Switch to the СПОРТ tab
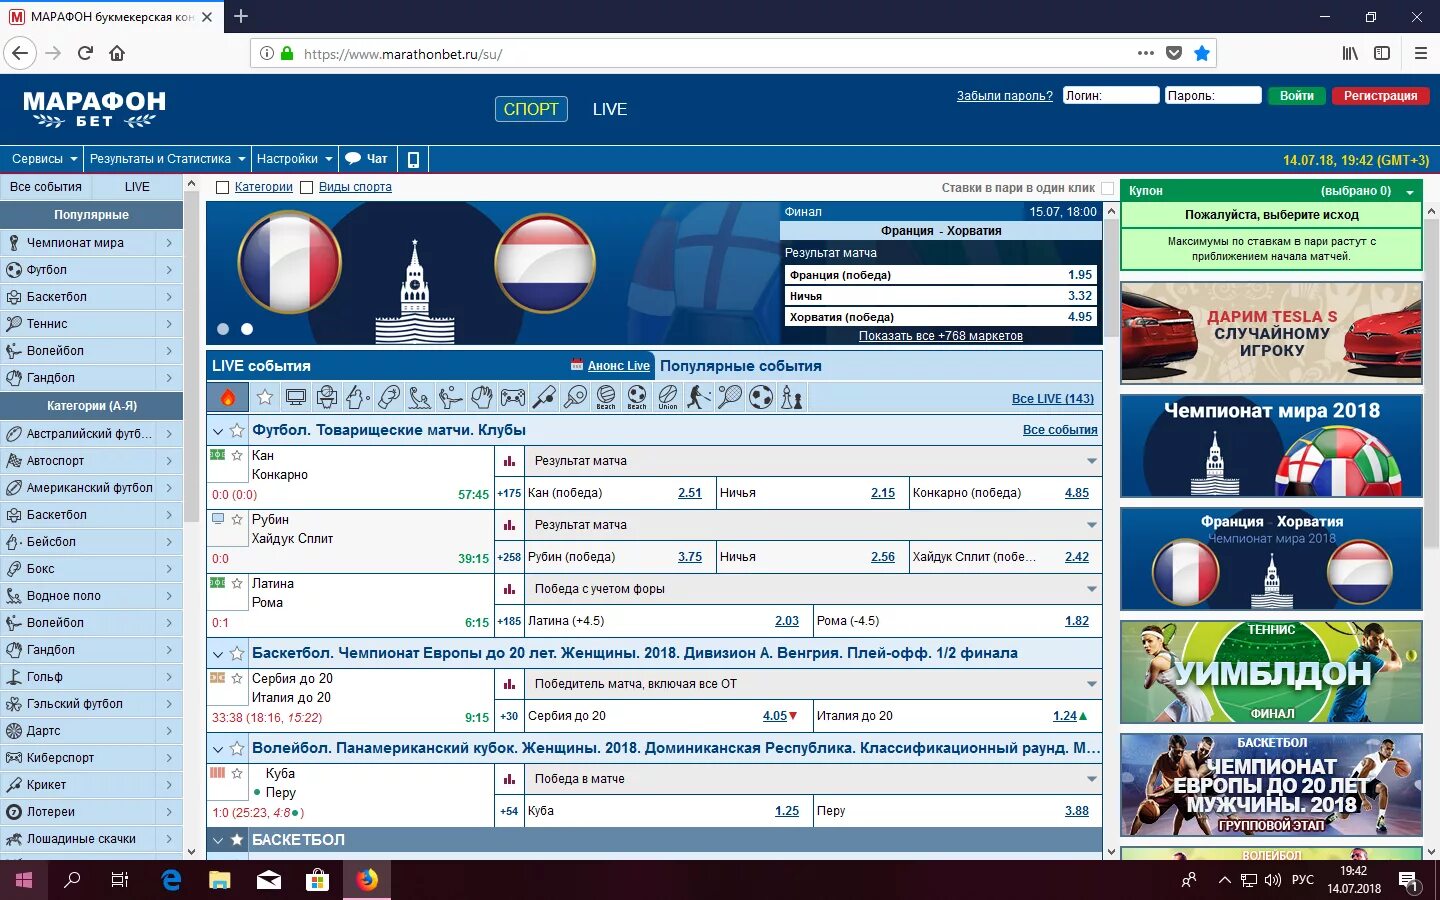The width and height of the screenshot is (1440, 900). [531, 109]
